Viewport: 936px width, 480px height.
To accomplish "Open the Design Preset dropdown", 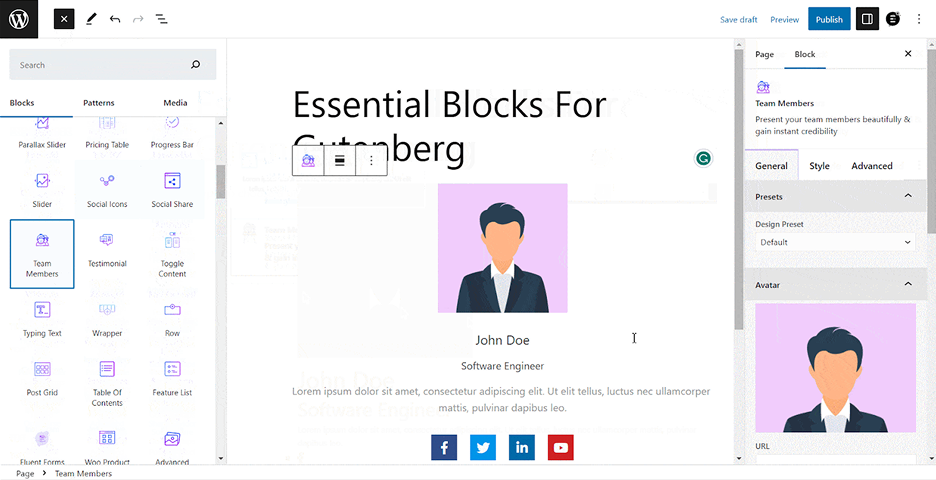I will click(835, 242).
